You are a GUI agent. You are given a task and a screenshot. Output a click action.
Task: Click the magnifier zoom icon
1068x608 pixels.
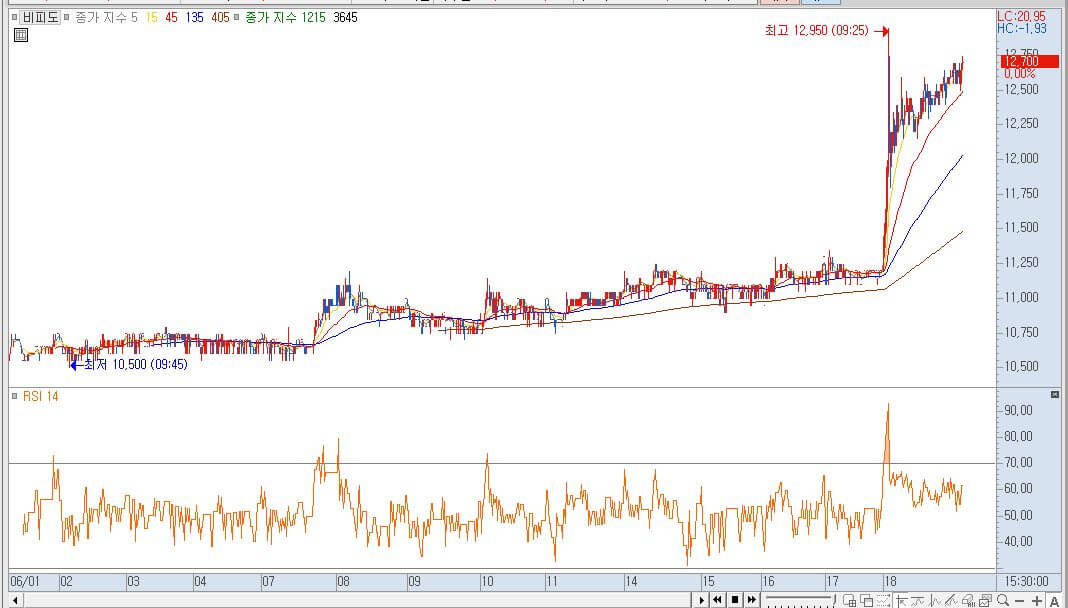pos(1003,600)
